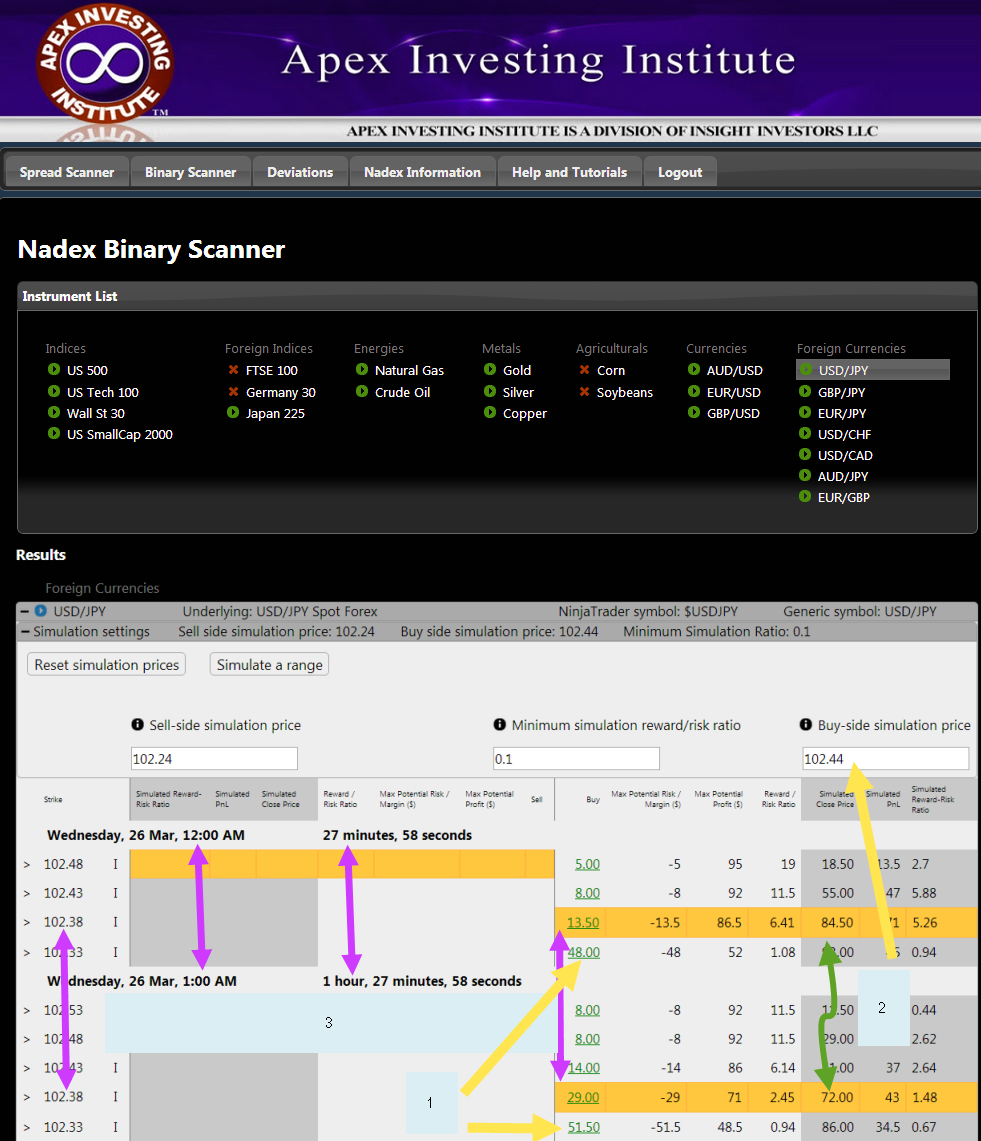Click the 48.00 buy price link

click(x=584, y=952)
